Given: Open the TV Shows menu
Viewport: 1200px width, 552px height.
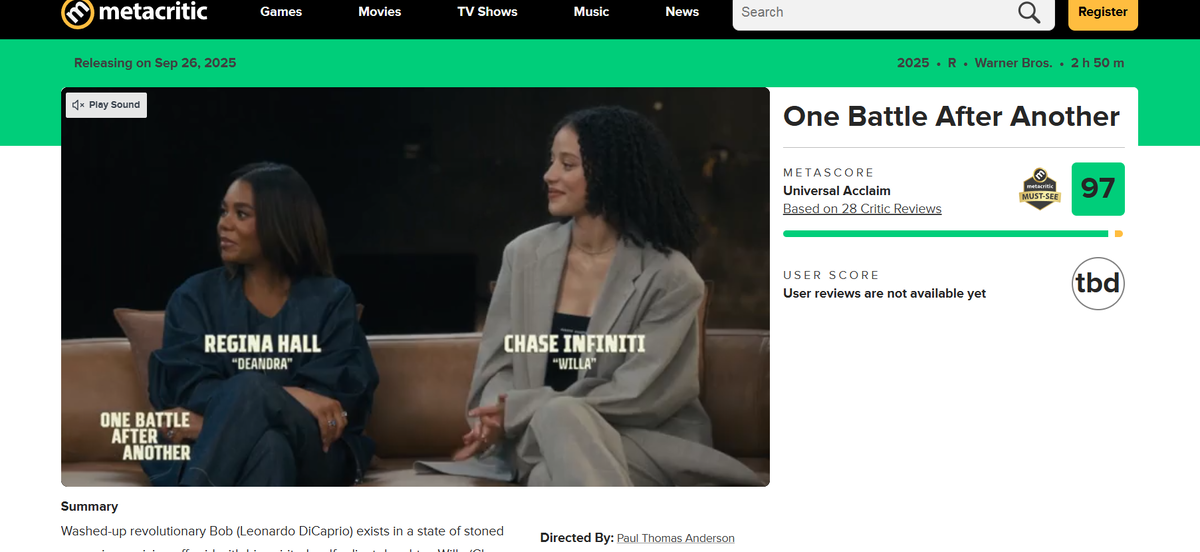Looking at the screenshot, I should (x=488, y=12).
